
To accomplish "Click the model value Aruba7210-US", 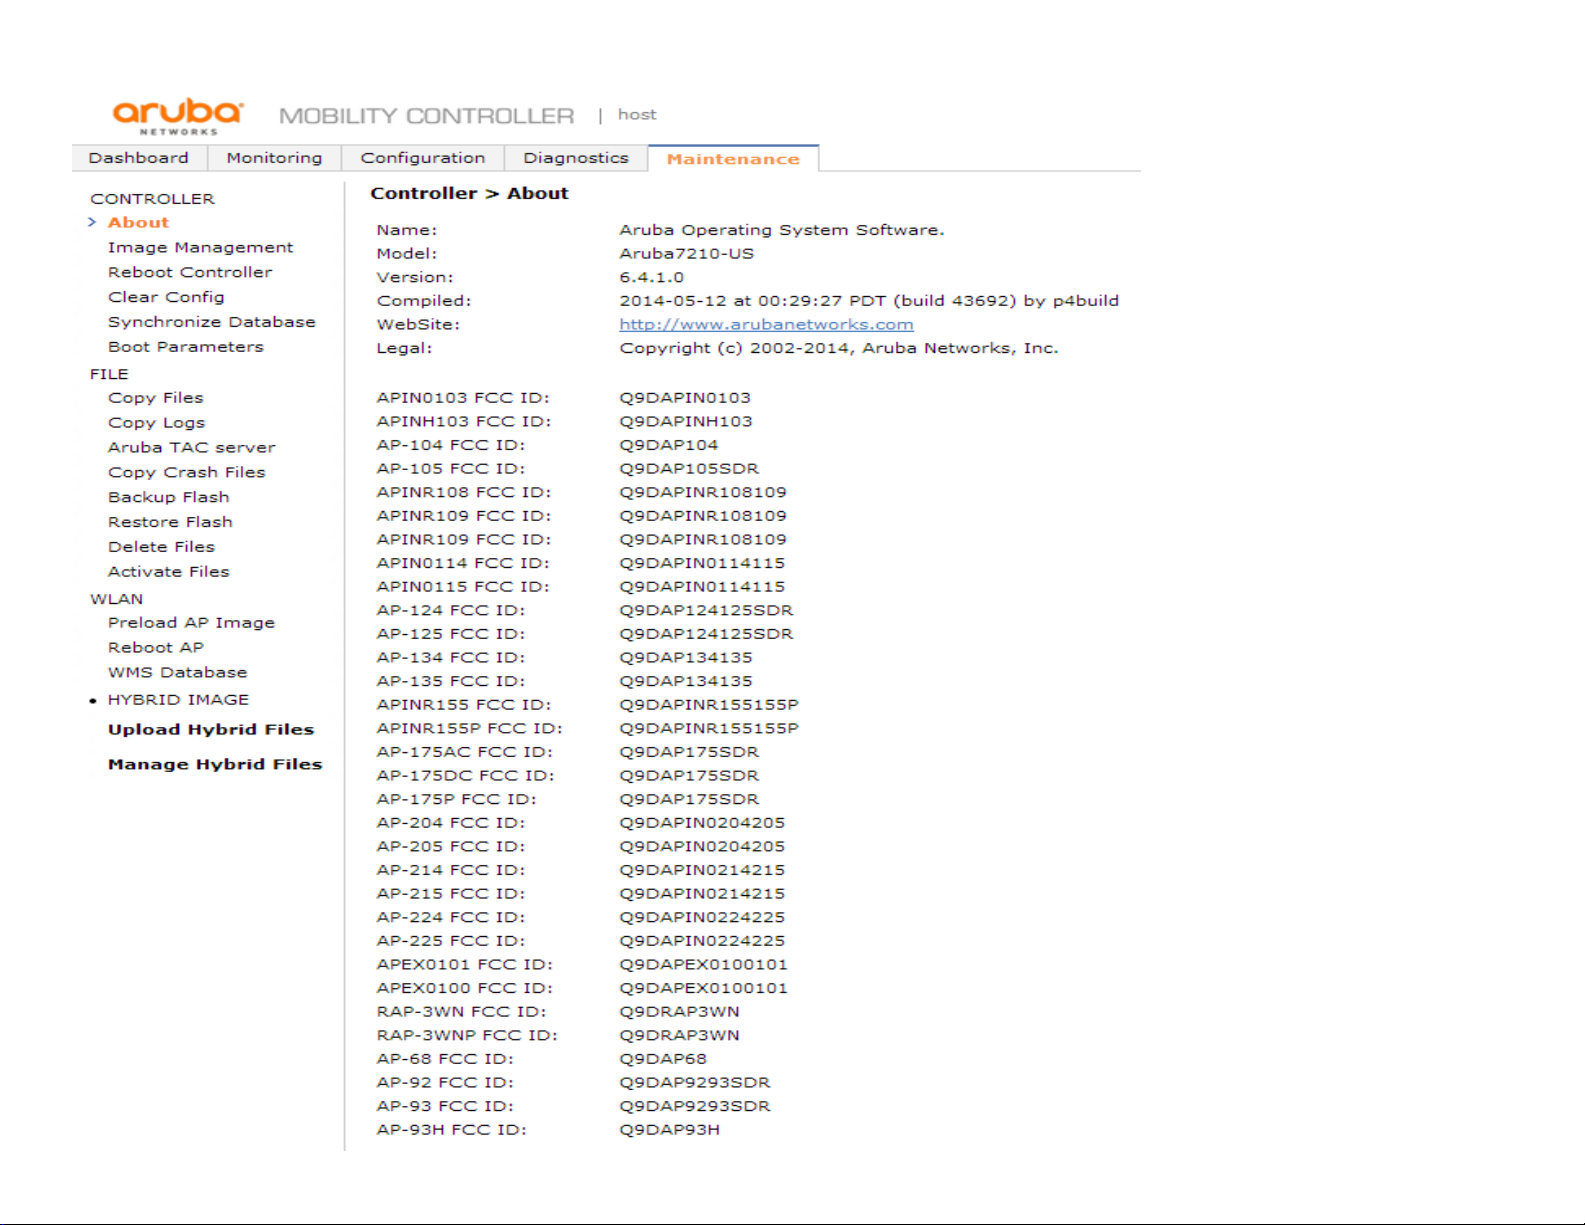I will point(686,254).
